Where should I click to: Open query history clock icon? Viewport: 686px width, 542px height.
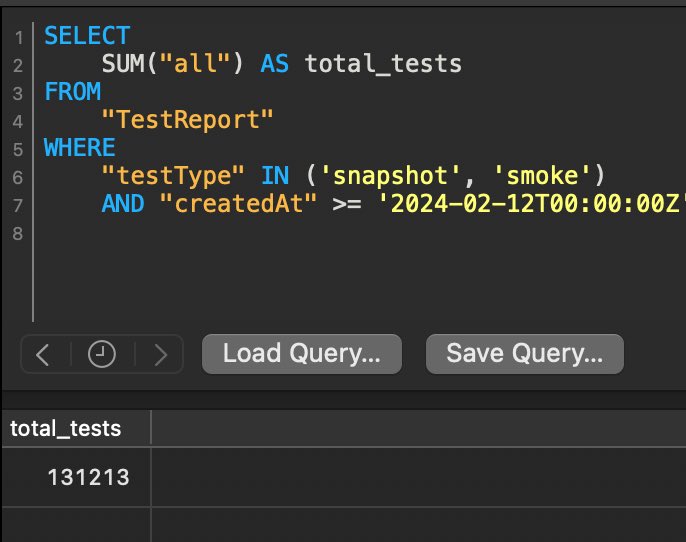tap(102, 354)
